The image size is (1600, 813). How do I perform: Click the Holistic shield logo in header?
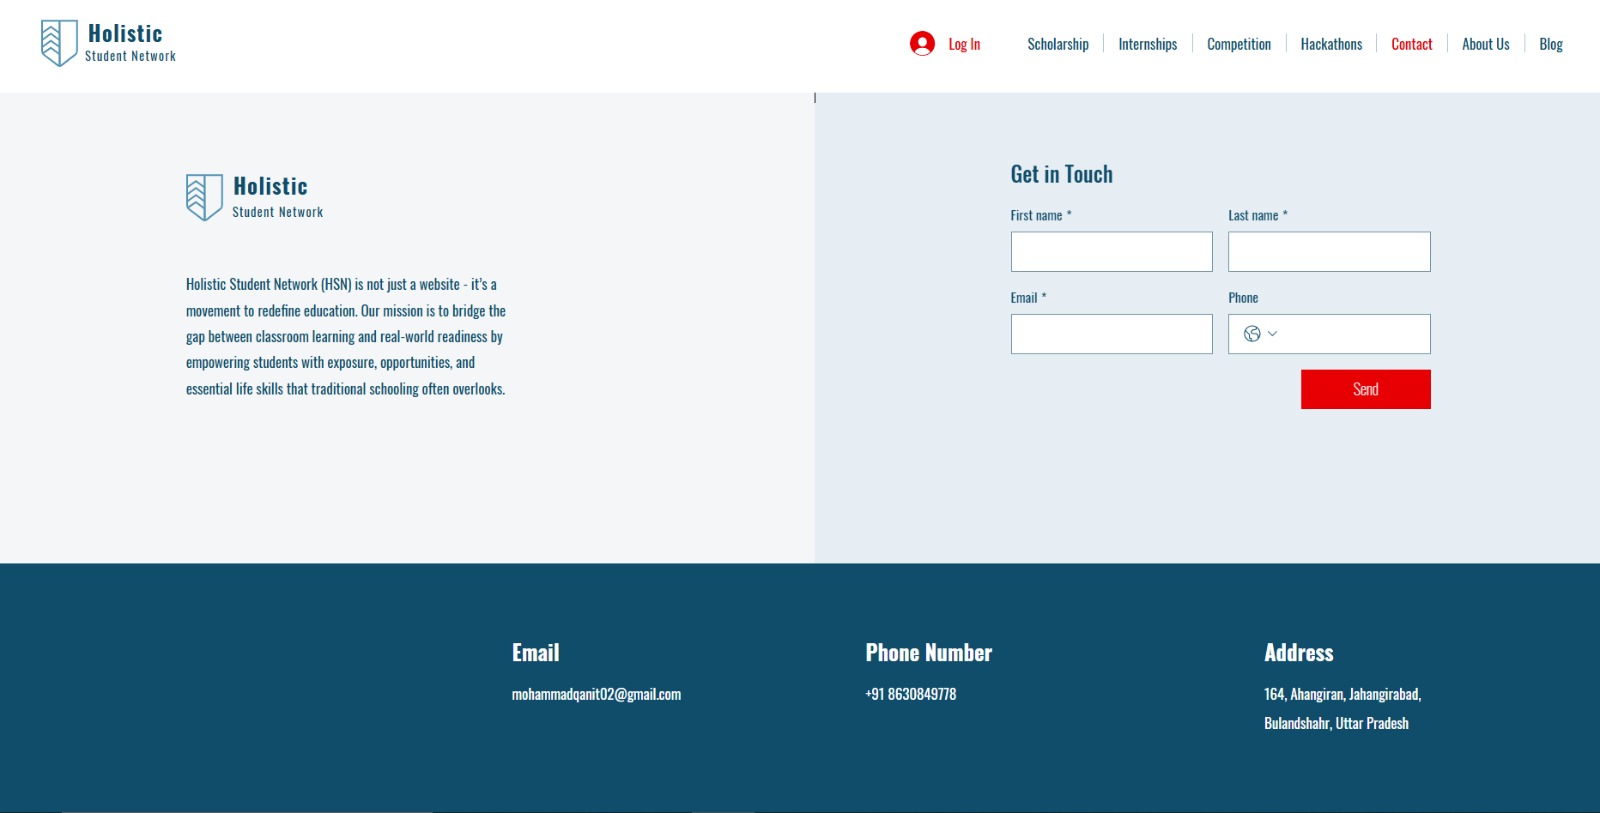59,43
